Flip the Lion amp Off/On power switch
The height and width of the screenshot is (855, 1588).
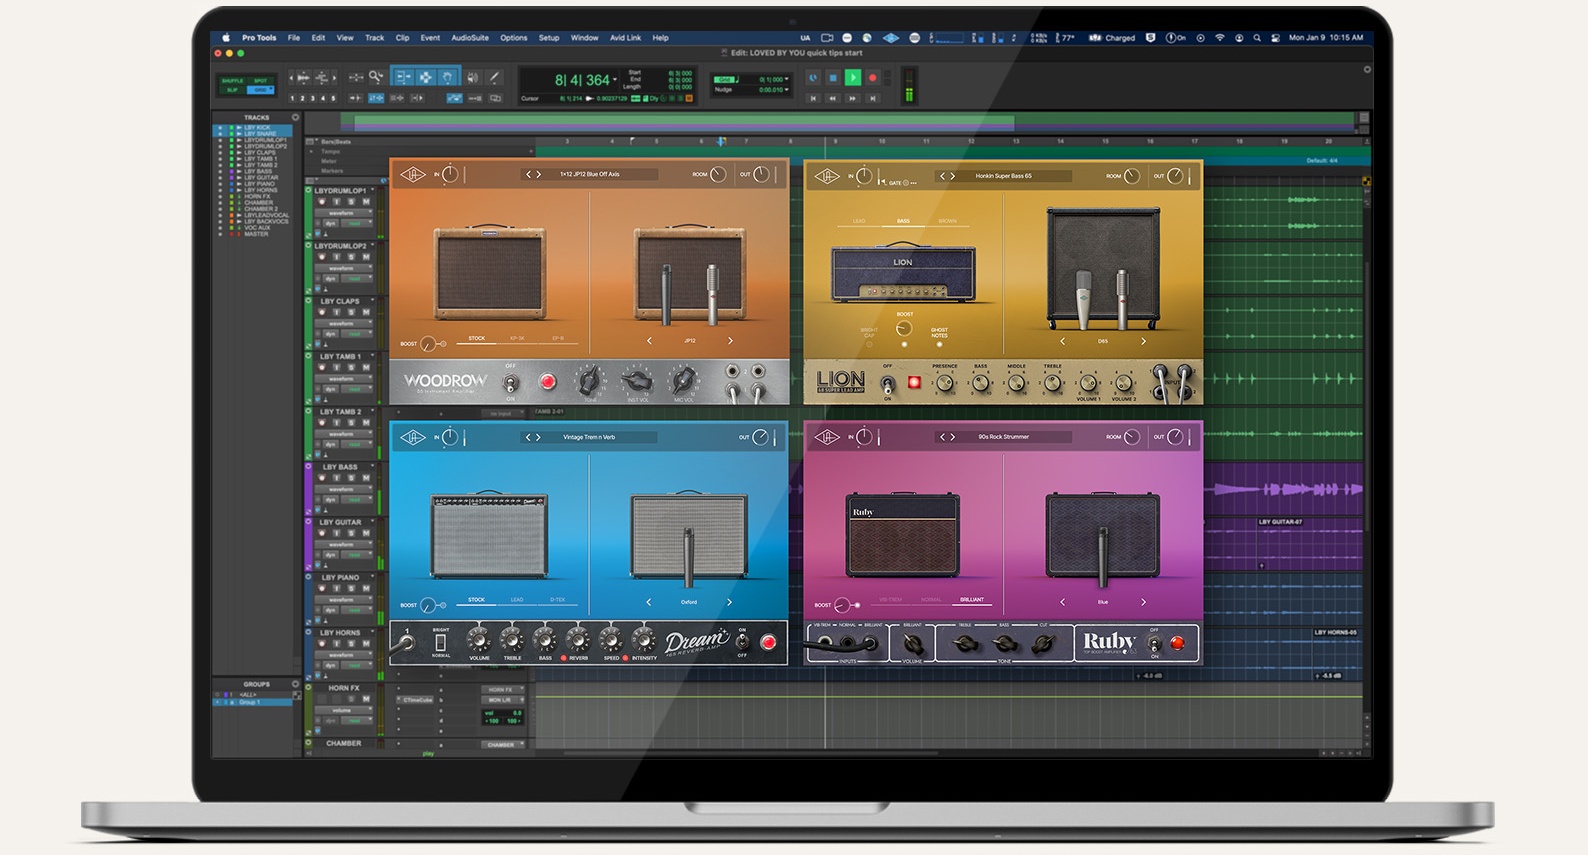coord(887,383)
